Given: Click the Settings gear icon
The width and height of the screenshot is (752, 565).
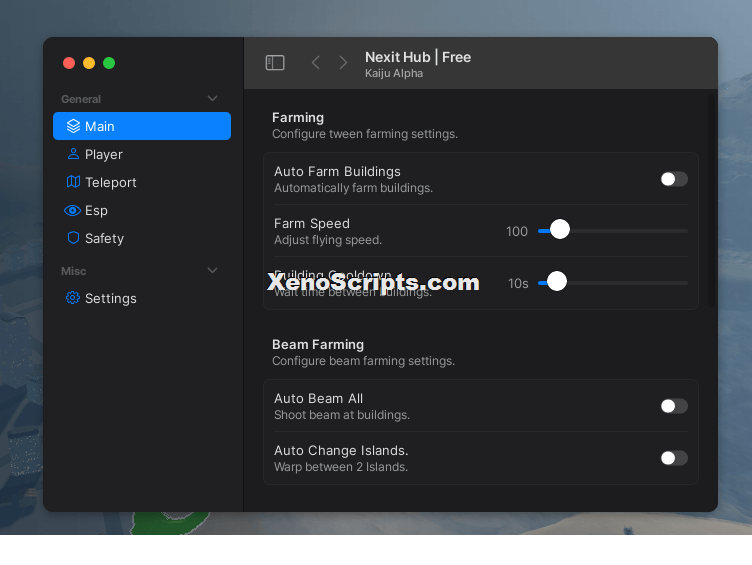Looking at the screenshot, I should point(72,298).
